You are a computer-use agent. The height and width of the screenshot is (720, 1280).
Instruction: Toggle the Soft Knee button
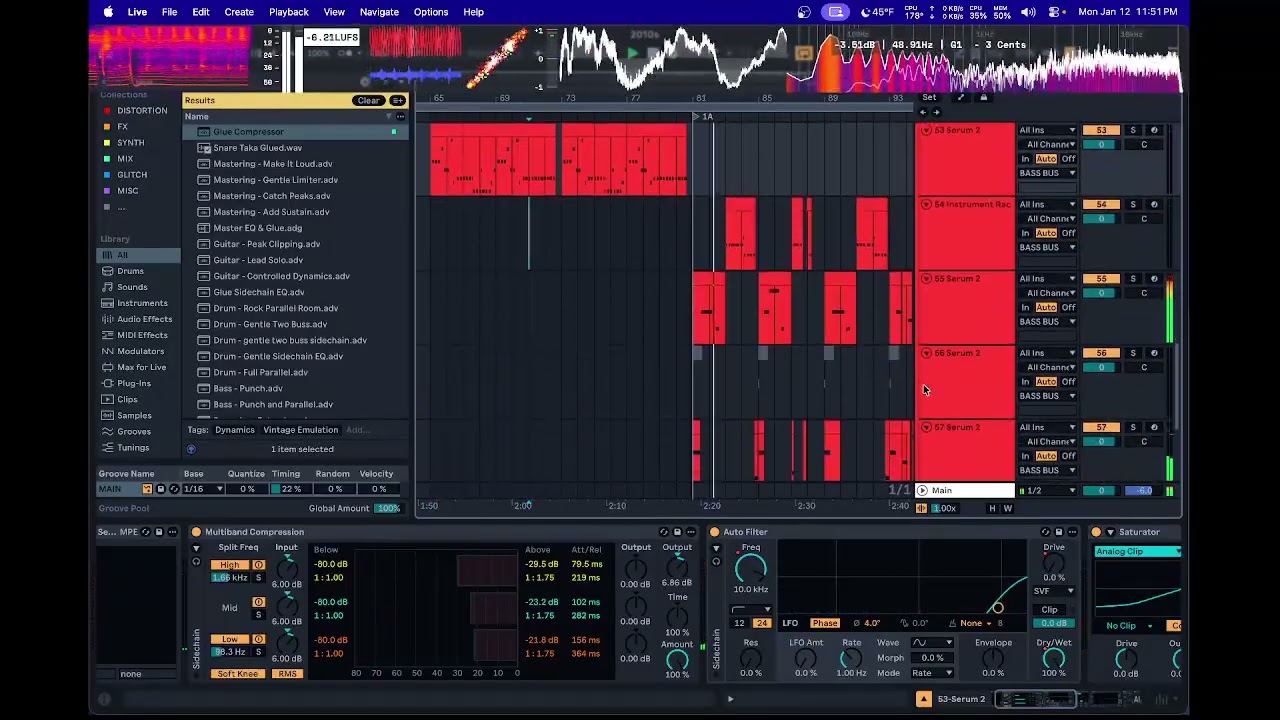[238, 674]
